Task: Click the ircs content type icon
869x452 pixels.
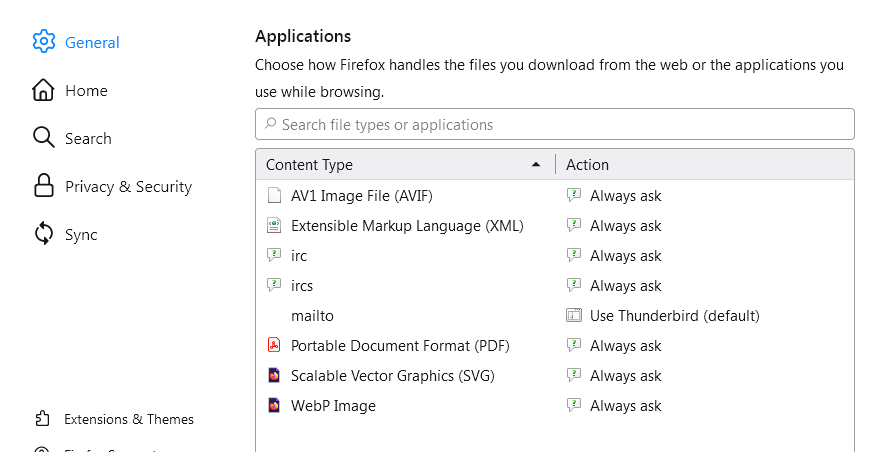Action: pyautogui.click(x=274, y=285)
